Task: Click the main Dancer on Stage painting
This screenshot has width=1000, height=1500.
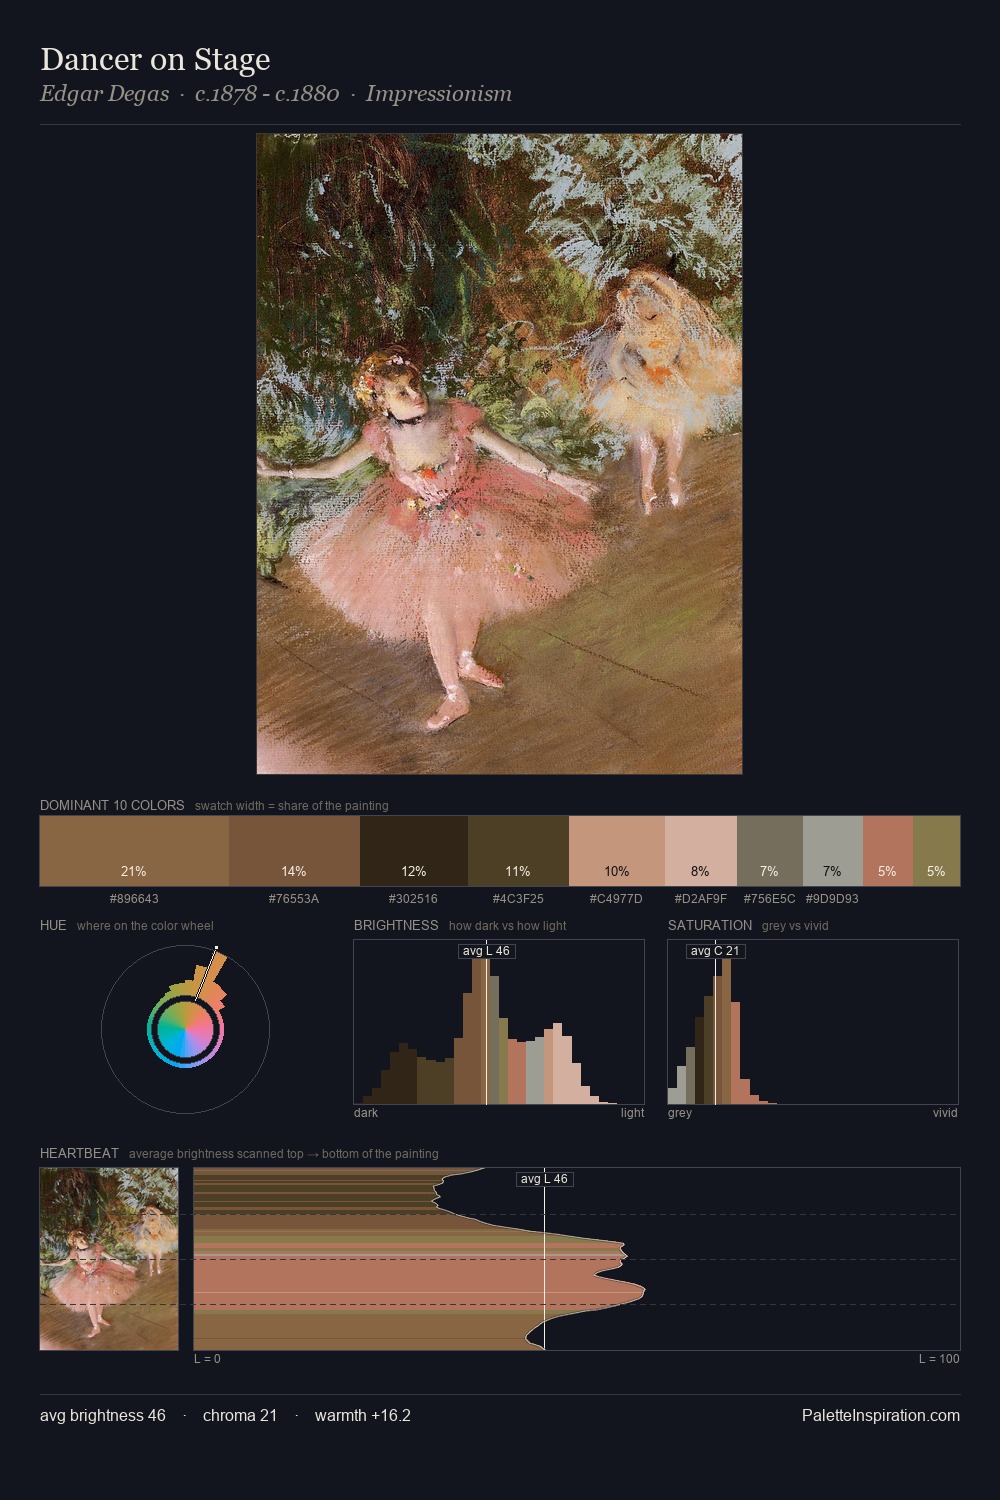Action: pyautogui.click(x=499, y=454)
